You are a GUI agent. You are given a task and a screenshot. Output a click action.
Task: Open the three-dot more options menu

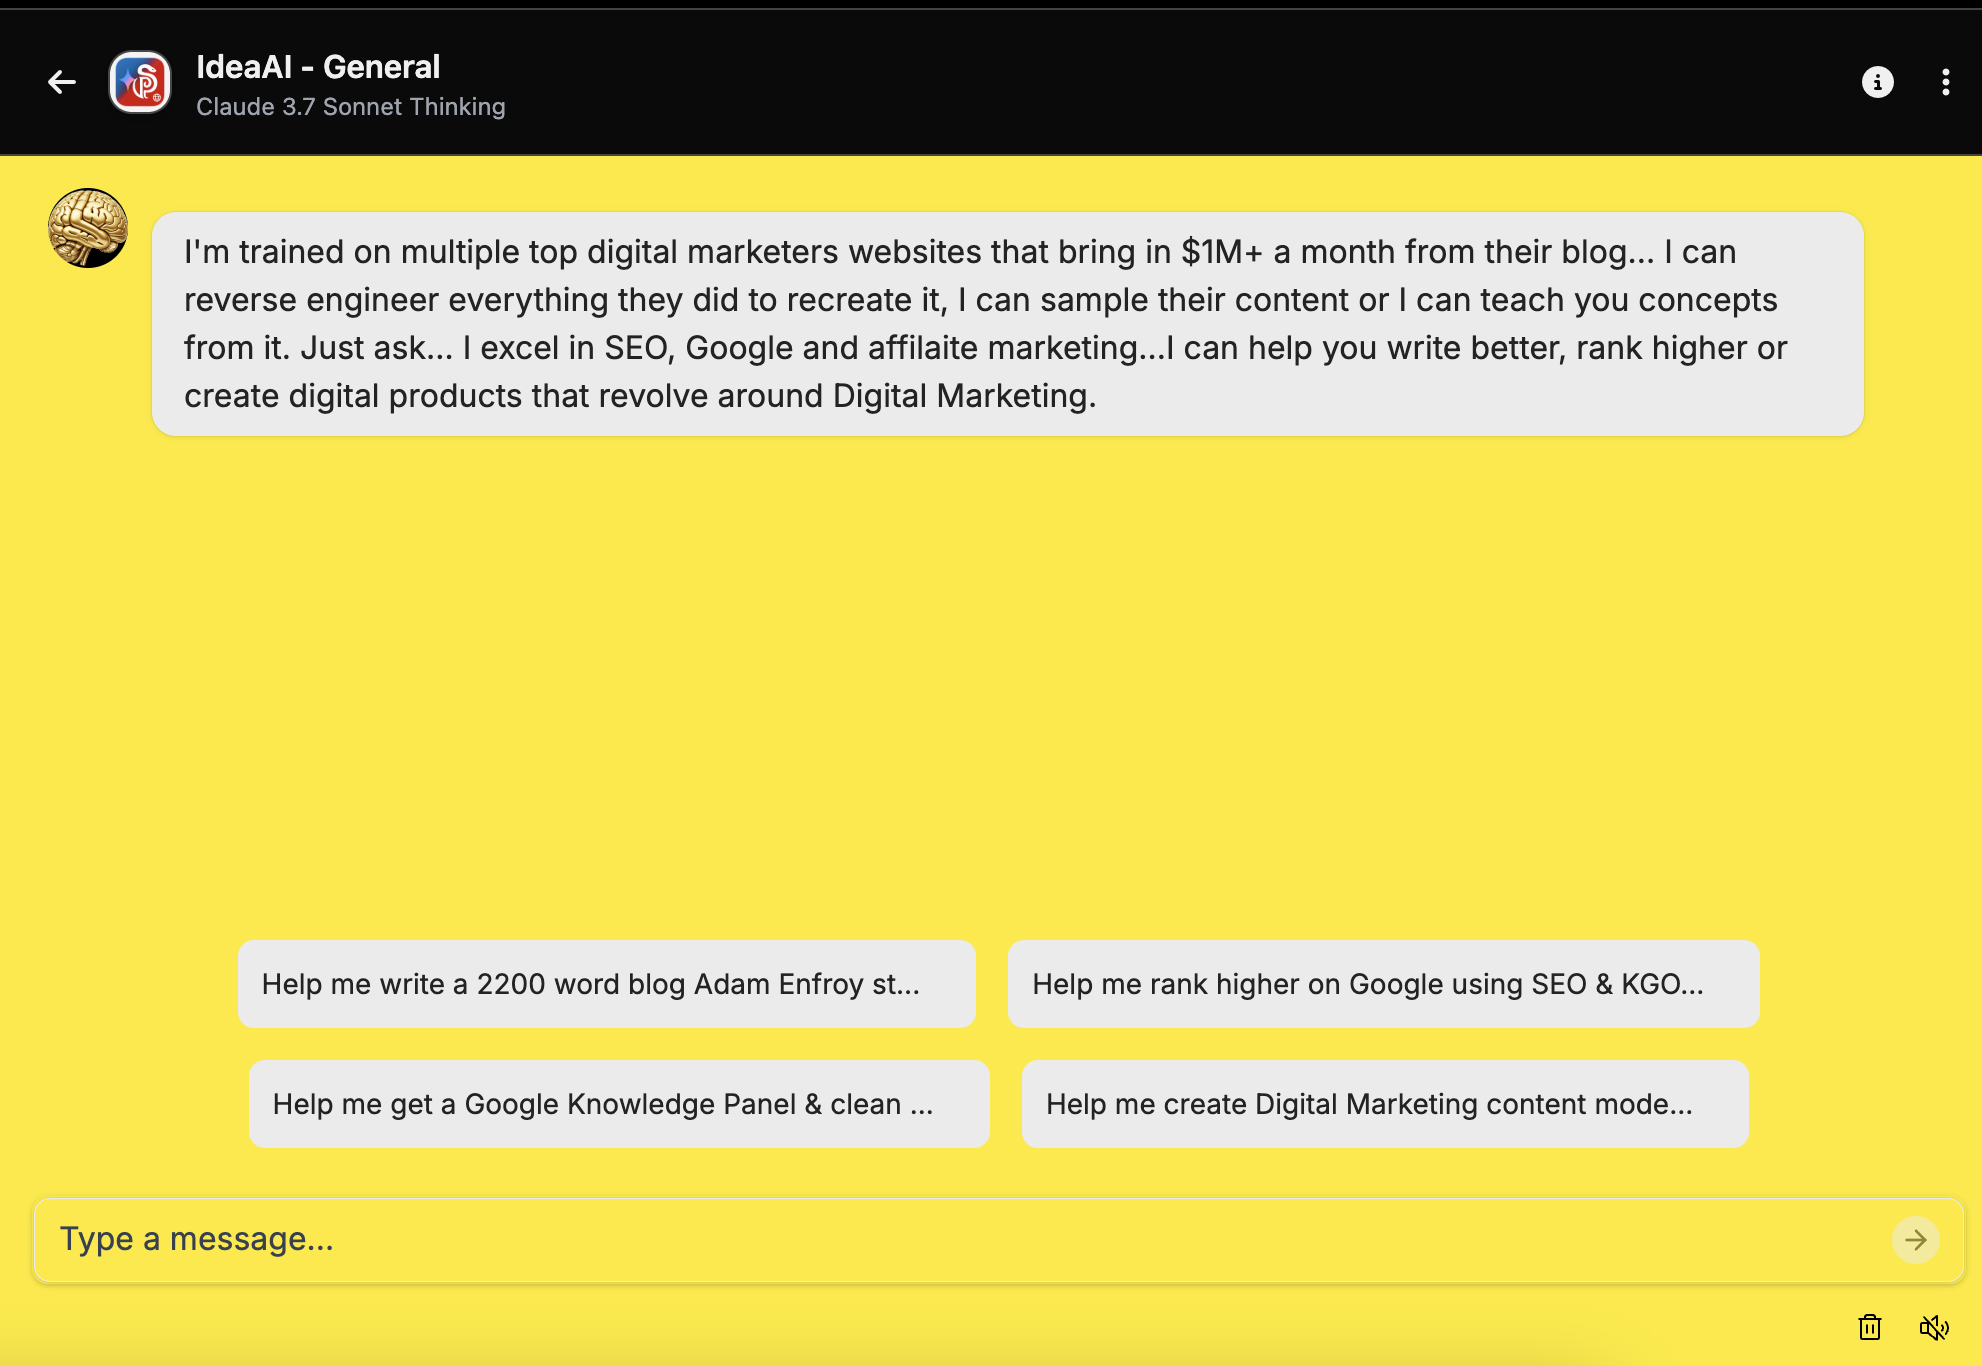[x=1945, y=82]
